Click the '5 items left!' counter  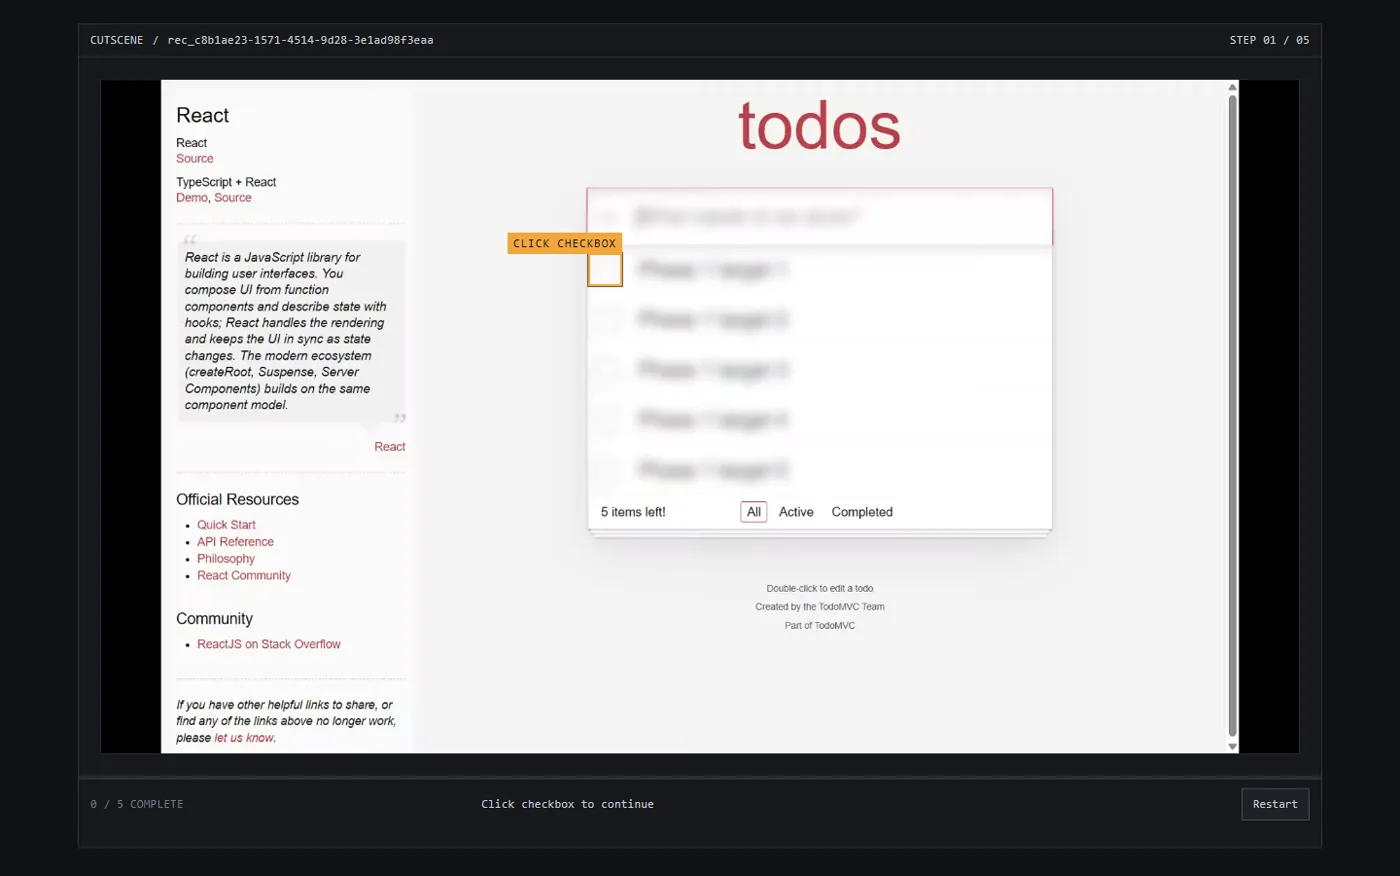633,512
